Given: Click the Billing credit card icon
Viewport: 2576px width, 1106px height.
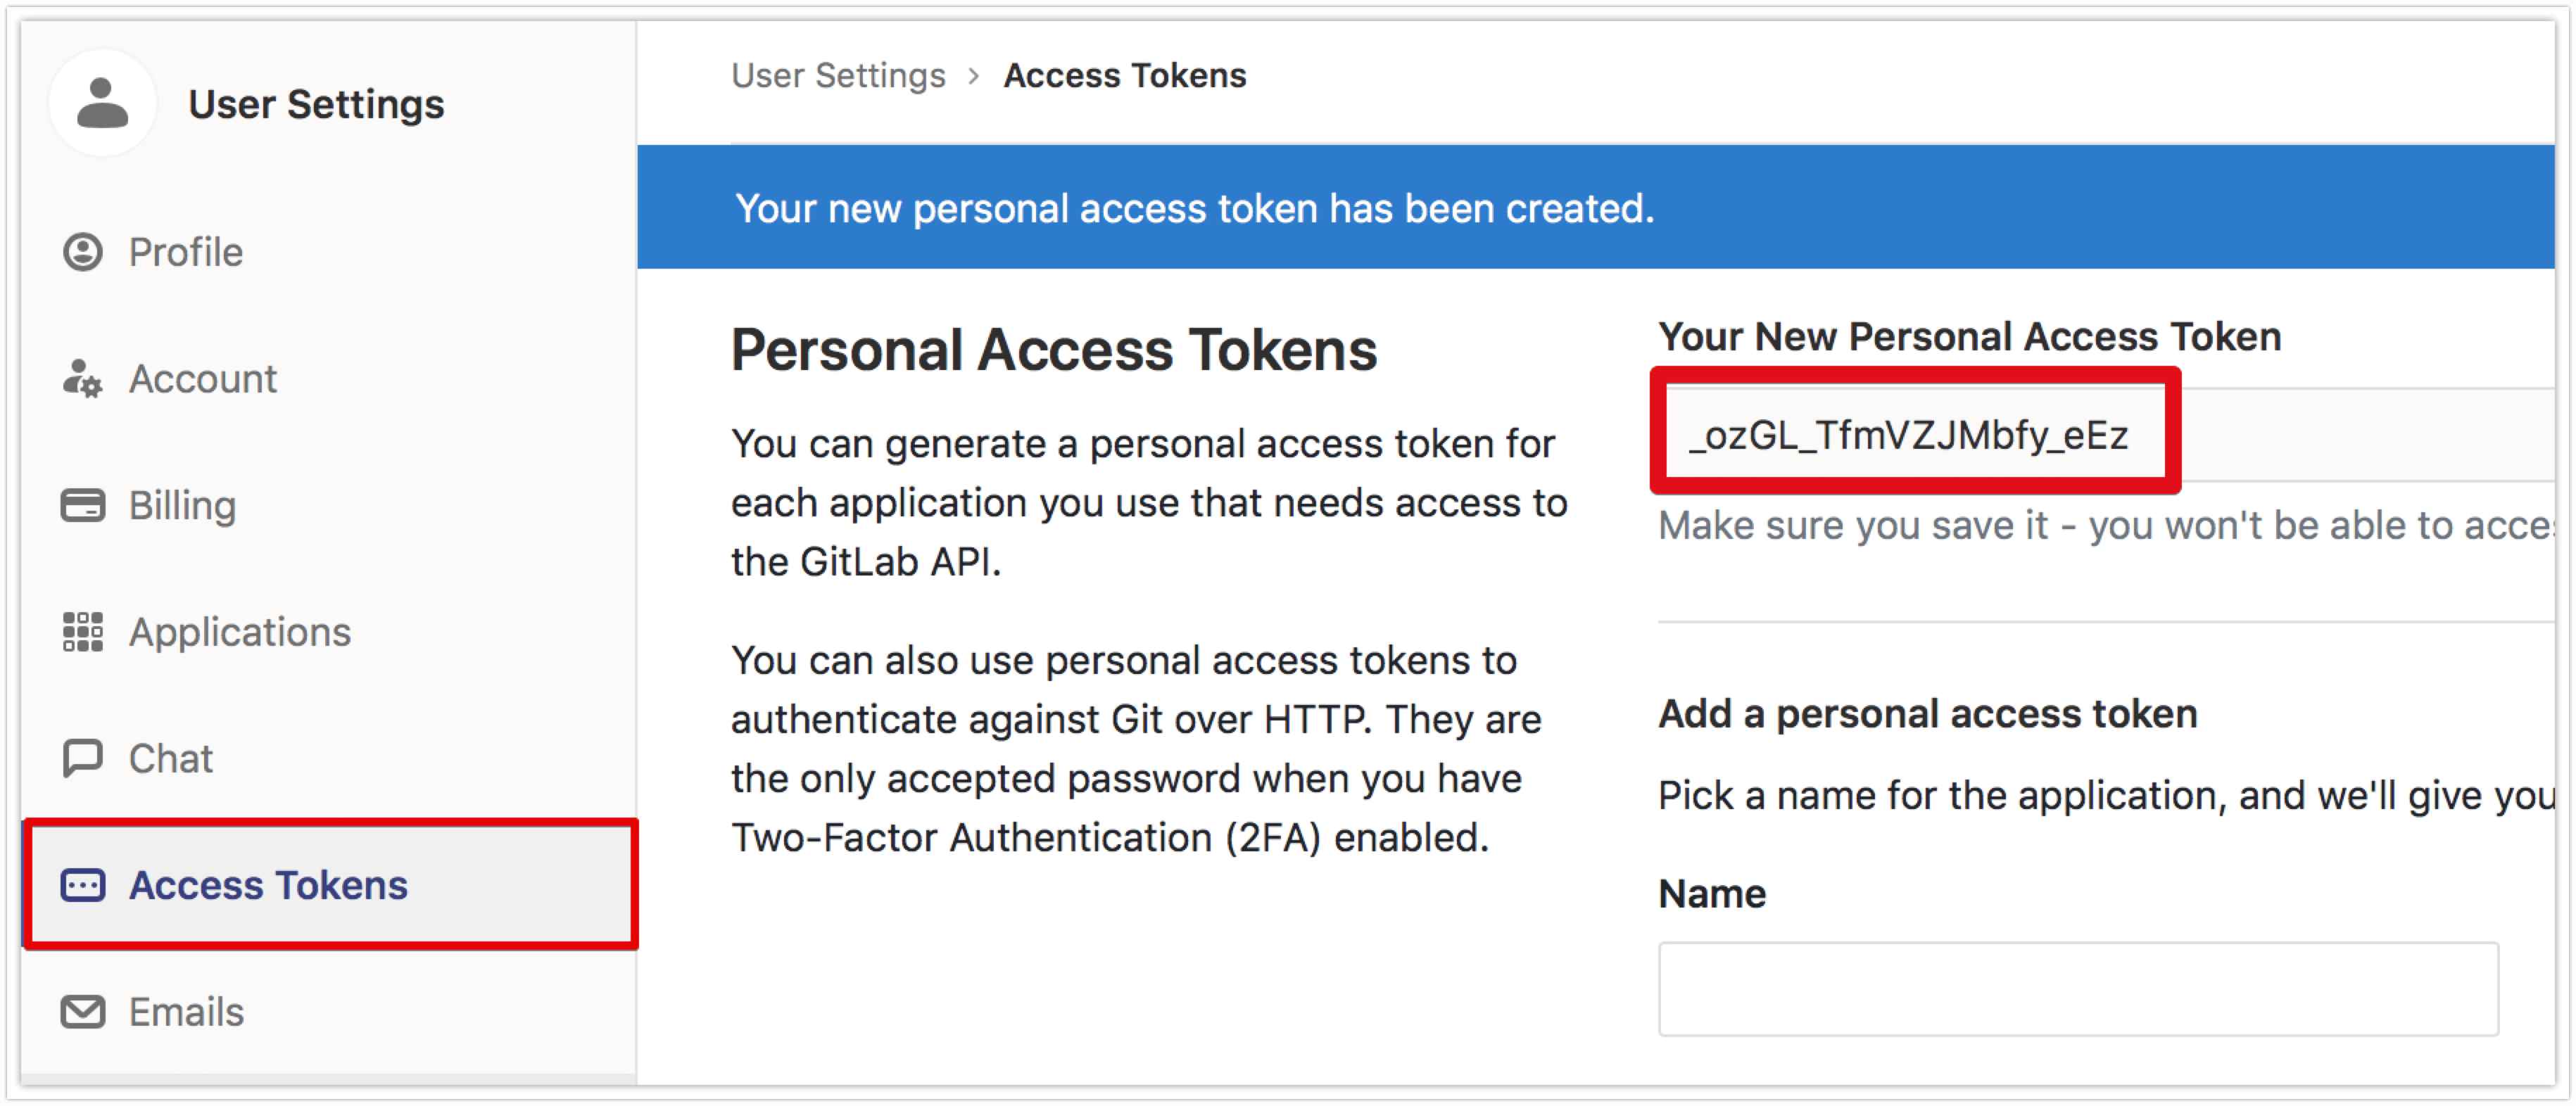Looking at the screenshot, I should point(83,506).
